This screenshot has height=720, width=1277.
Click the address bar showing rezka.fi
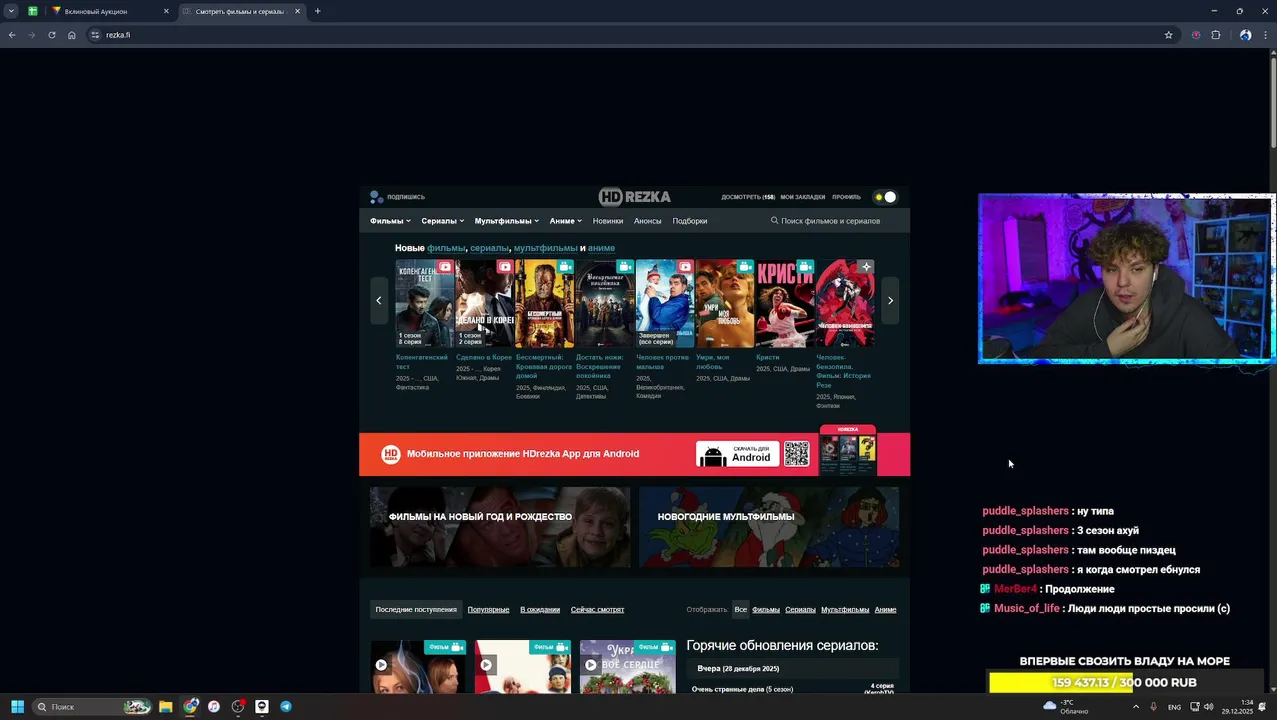point(630,35)
